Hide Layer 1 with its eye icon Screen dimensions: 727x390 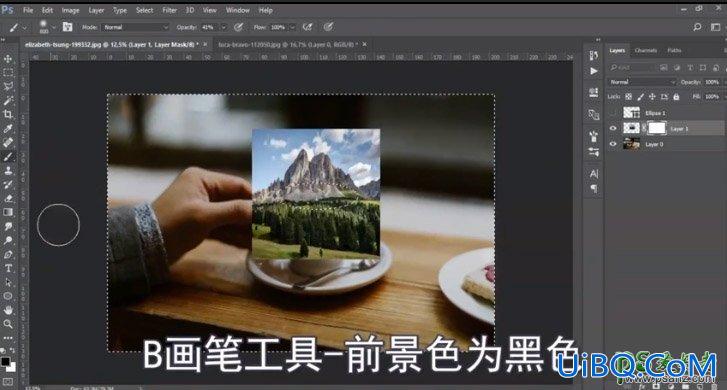tap(613, 128)
